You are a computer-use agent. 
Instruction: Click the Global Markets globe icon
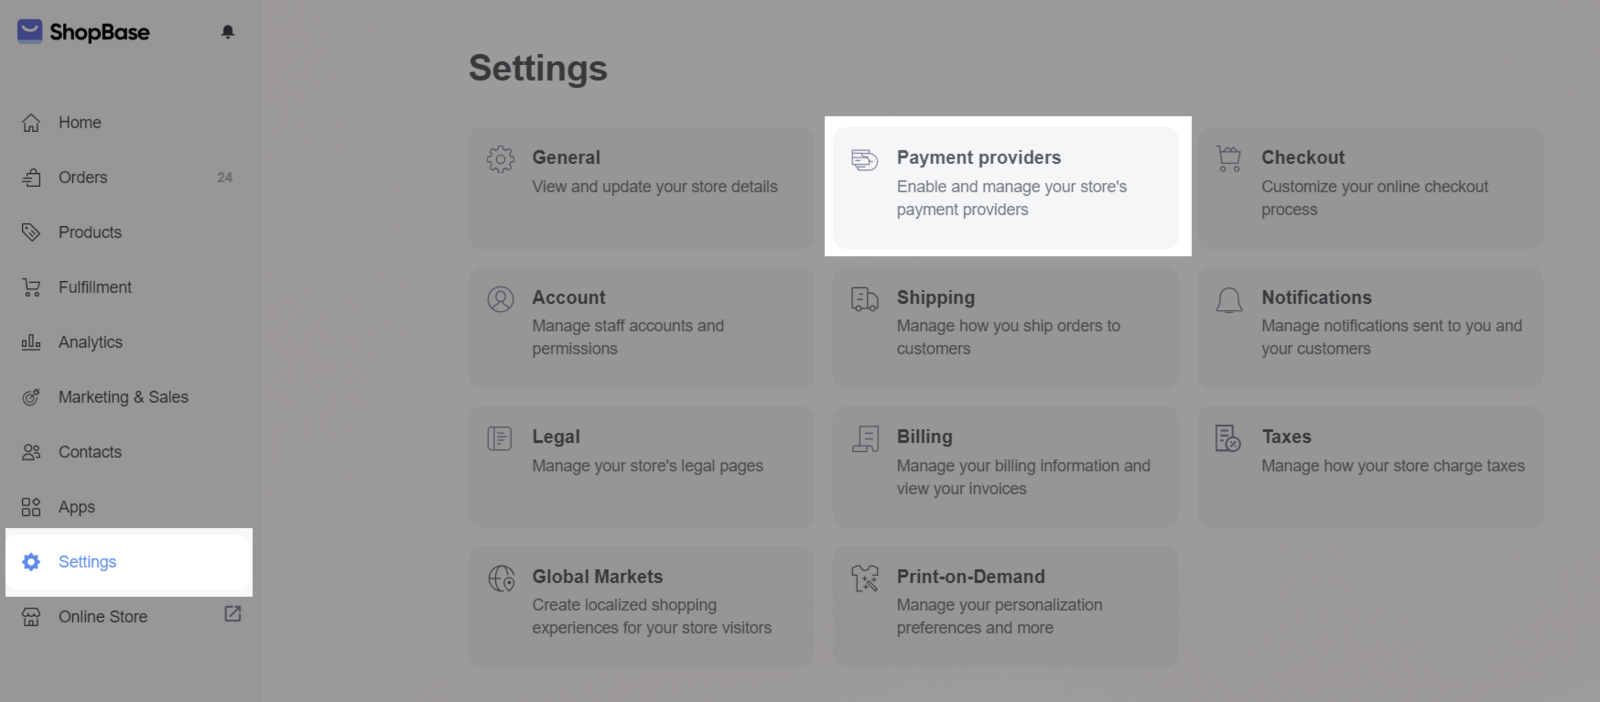pos(501,578)
